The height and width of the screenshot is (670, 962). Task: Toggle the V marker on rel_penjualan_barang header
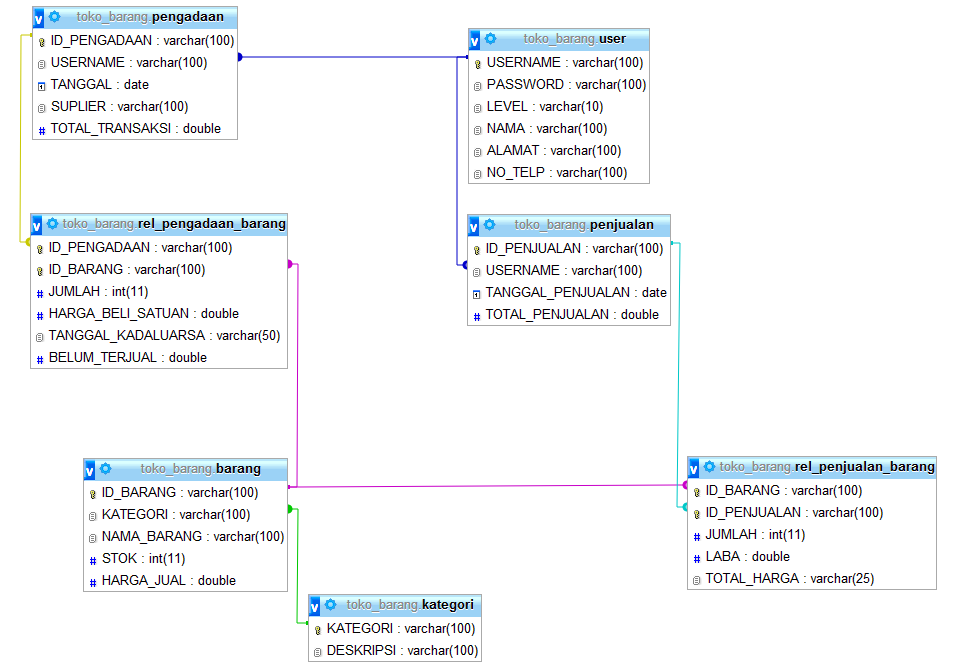coord(693,466)
